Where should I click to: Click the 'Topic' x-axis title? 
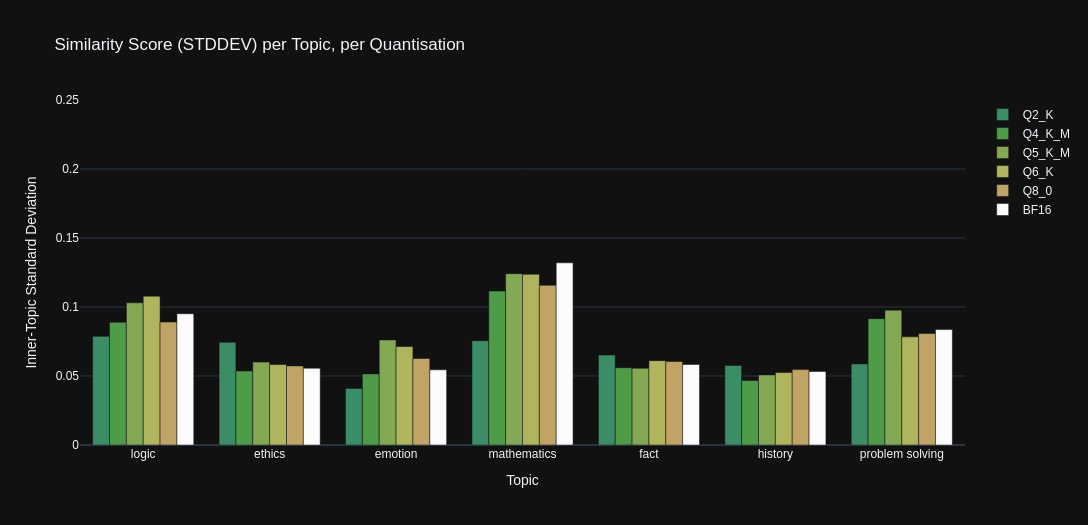522,480
